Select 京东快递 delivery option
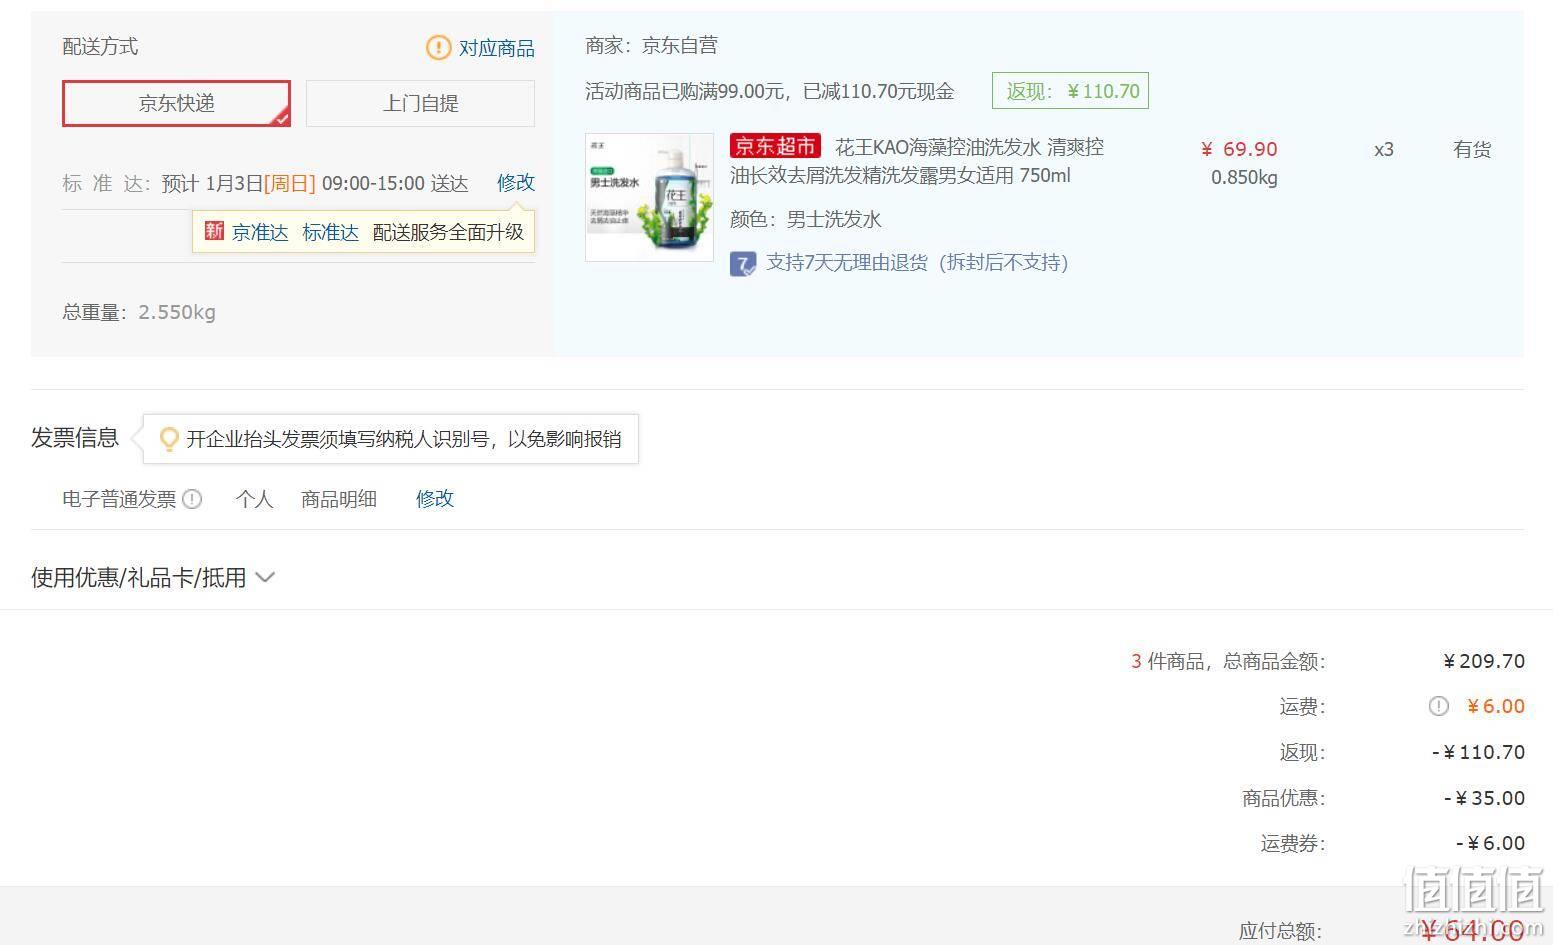This screenshot has width=1553, height=945. 176,103
